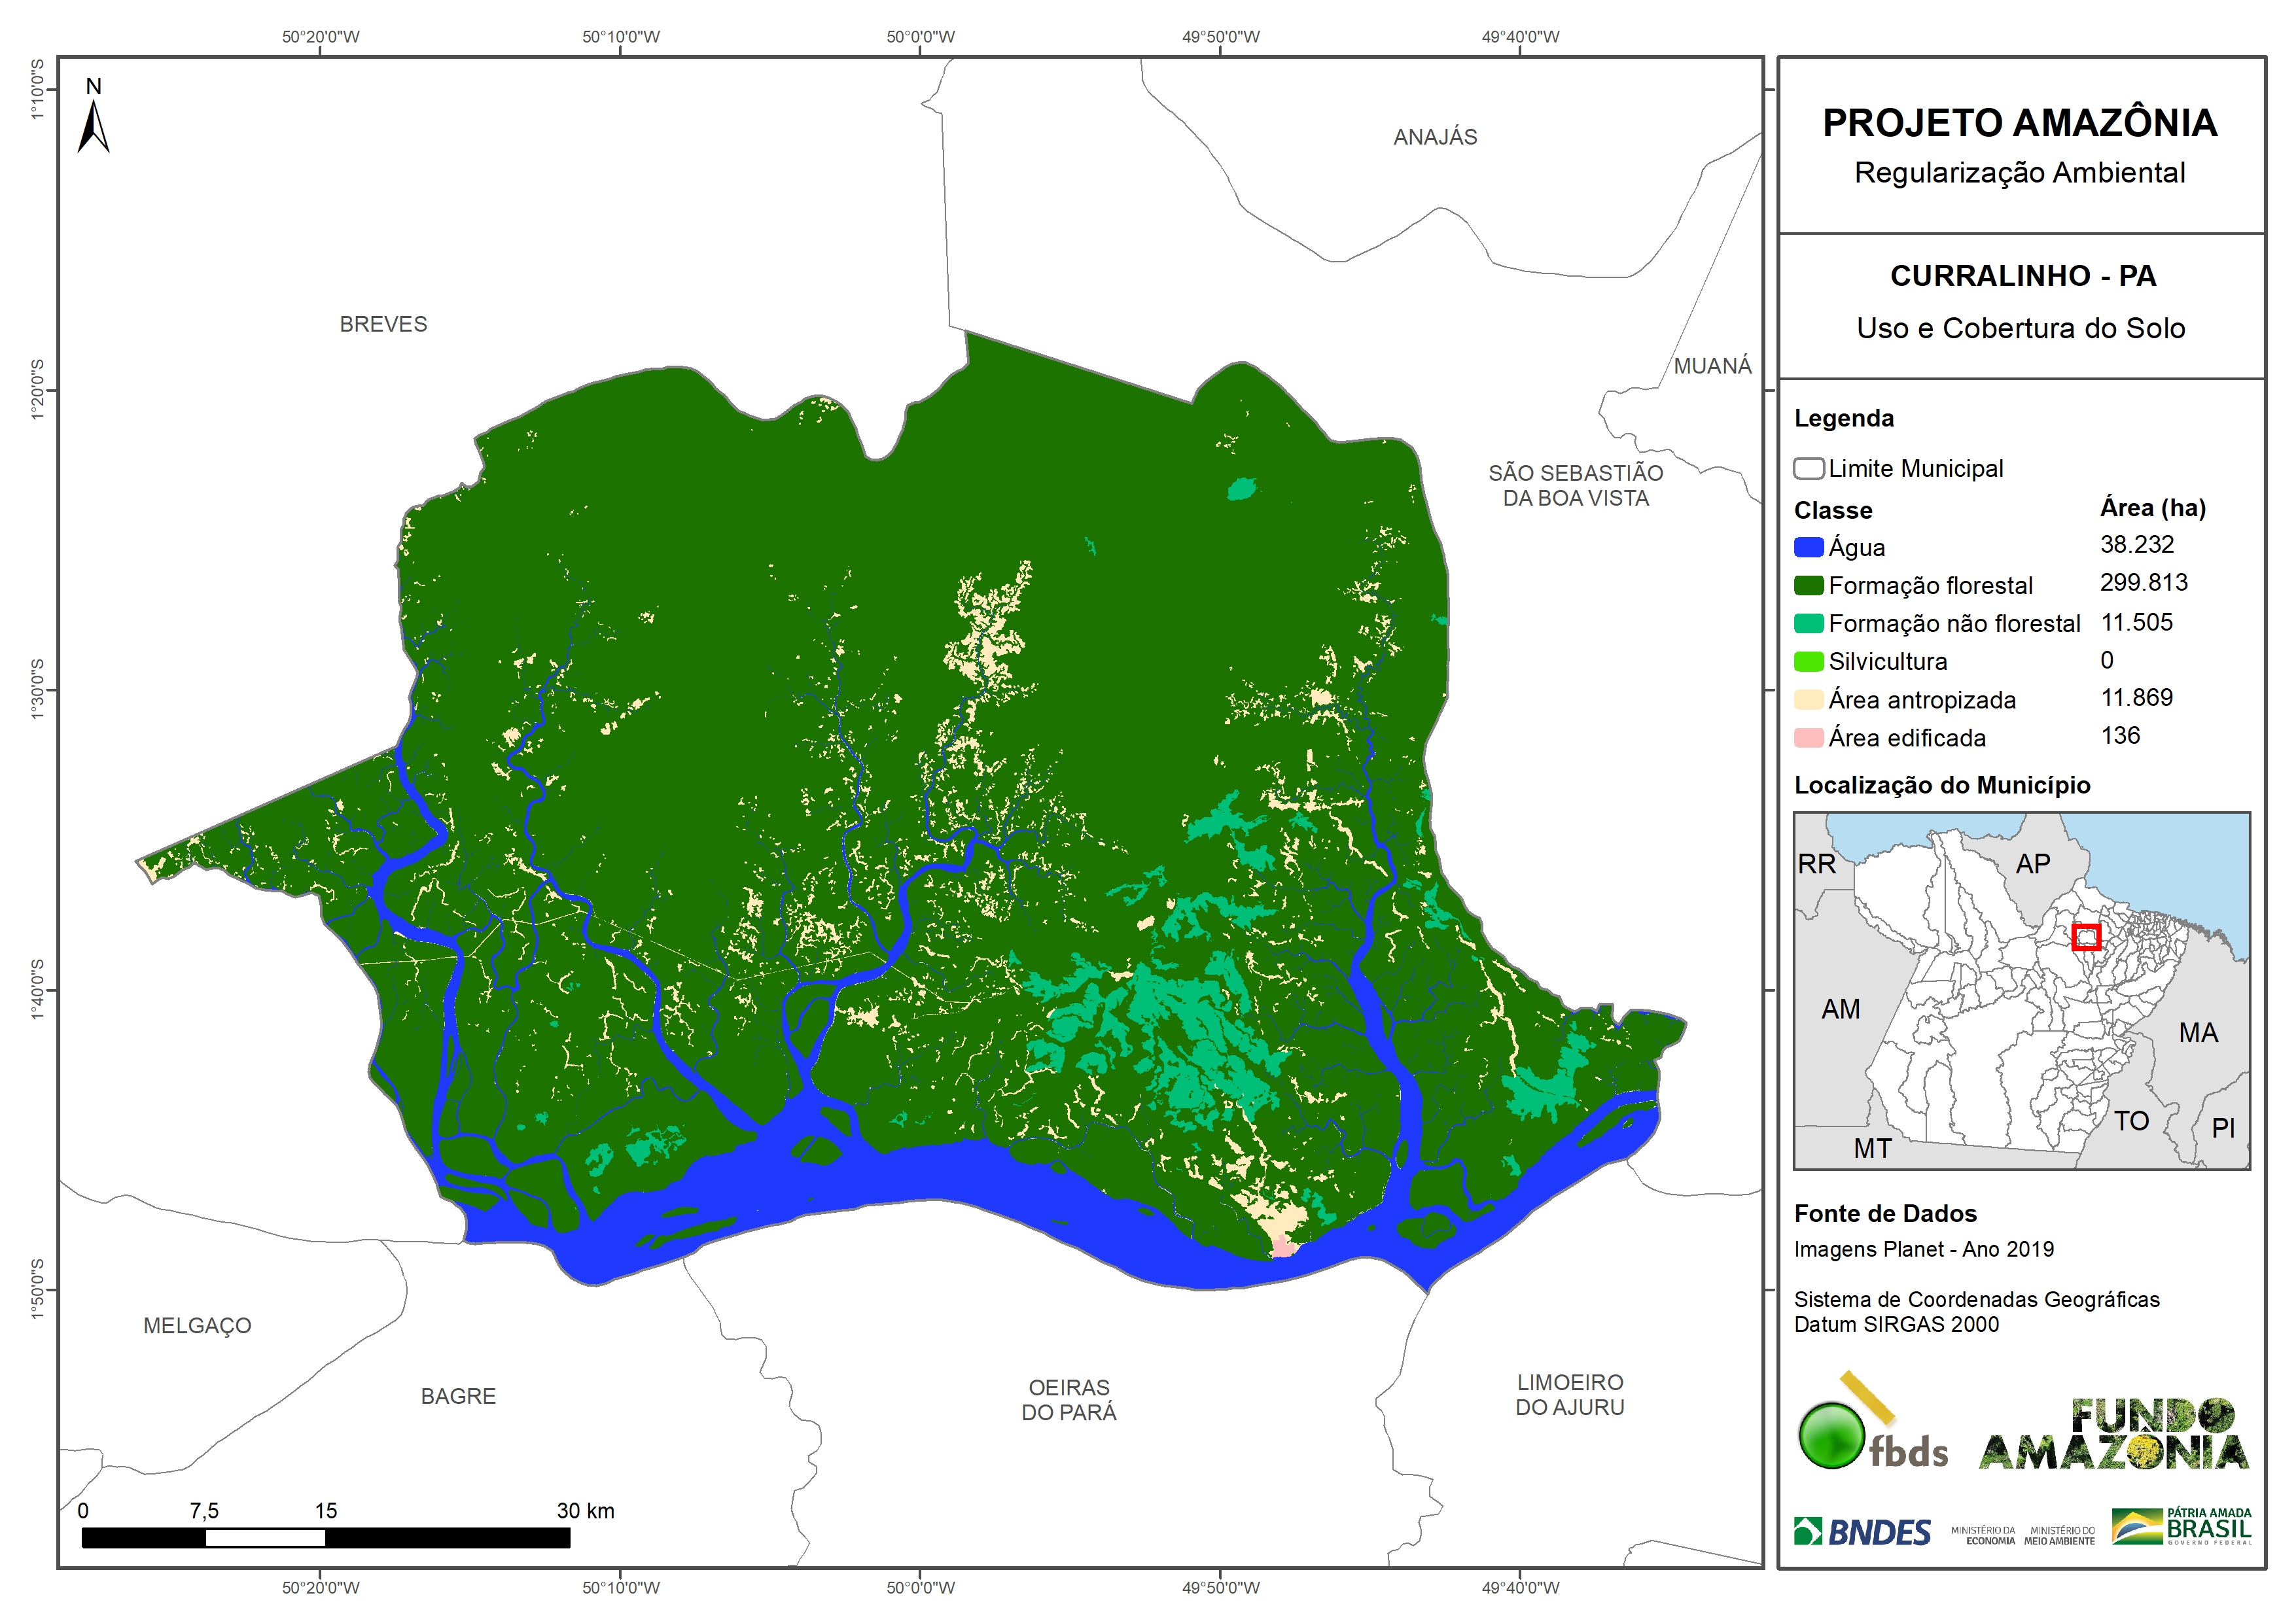The width and height of the screenshot is (2296, 1623).
Task: Click the red locator square on inset map
Action: pyautogui.click(x=2086, y=937)
